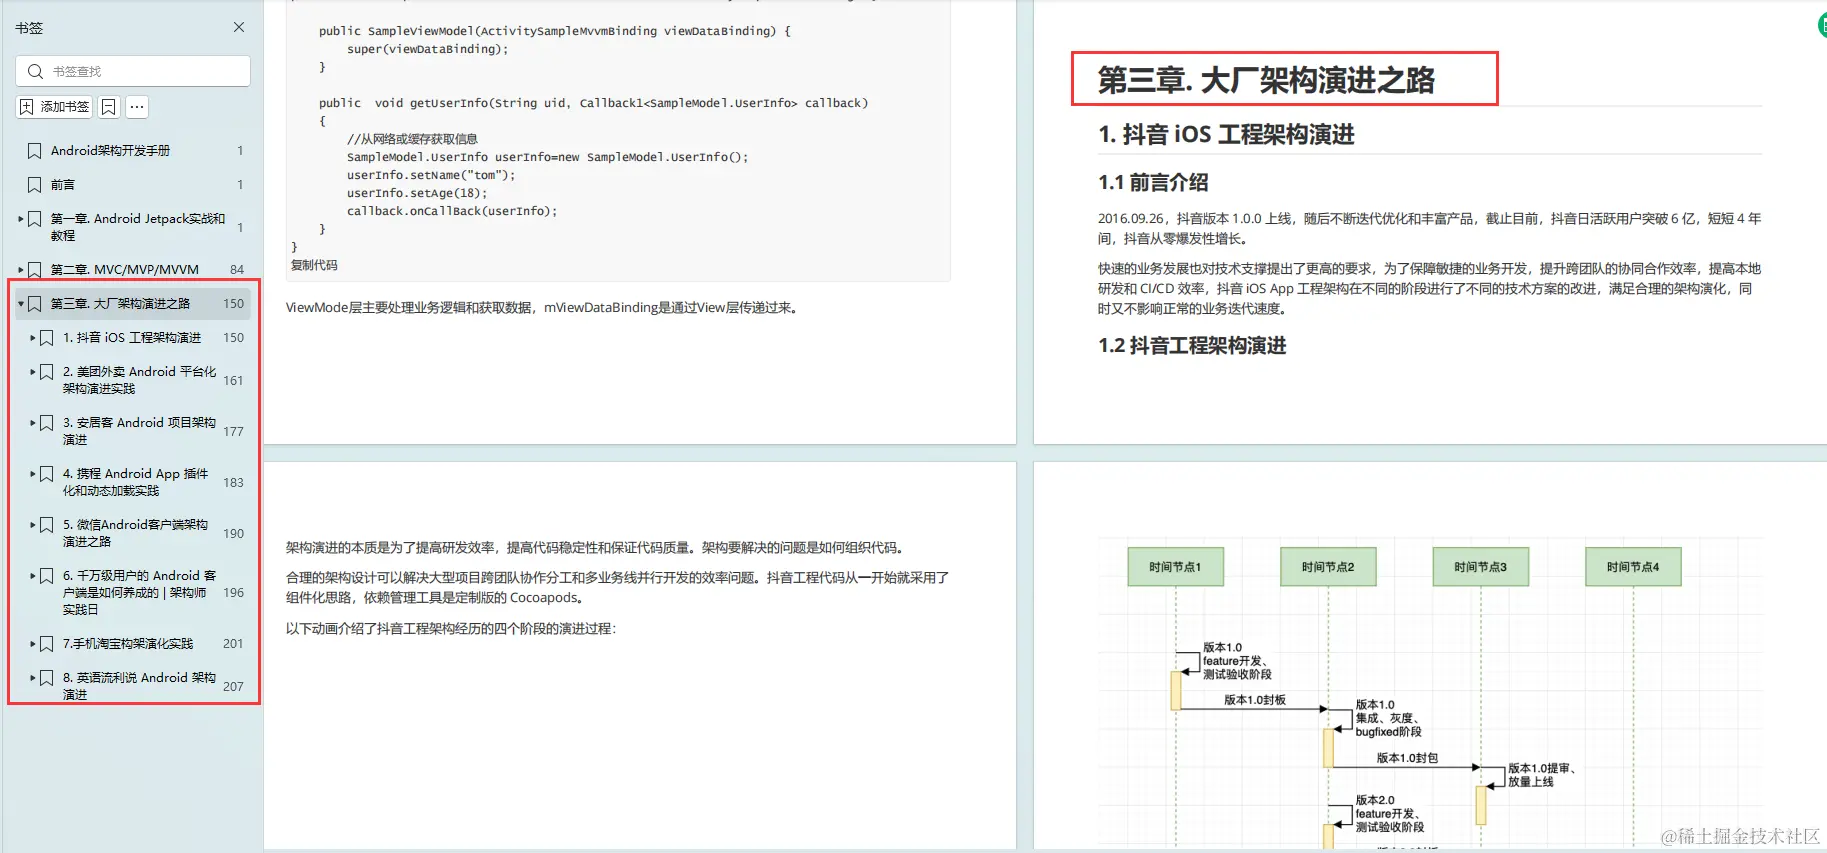Image resolution: width=1827 pixels, height=853 pixels.
Task: Select 第三章 大厂架构演进之路 bookmark
Action: (x=120, y=303)
